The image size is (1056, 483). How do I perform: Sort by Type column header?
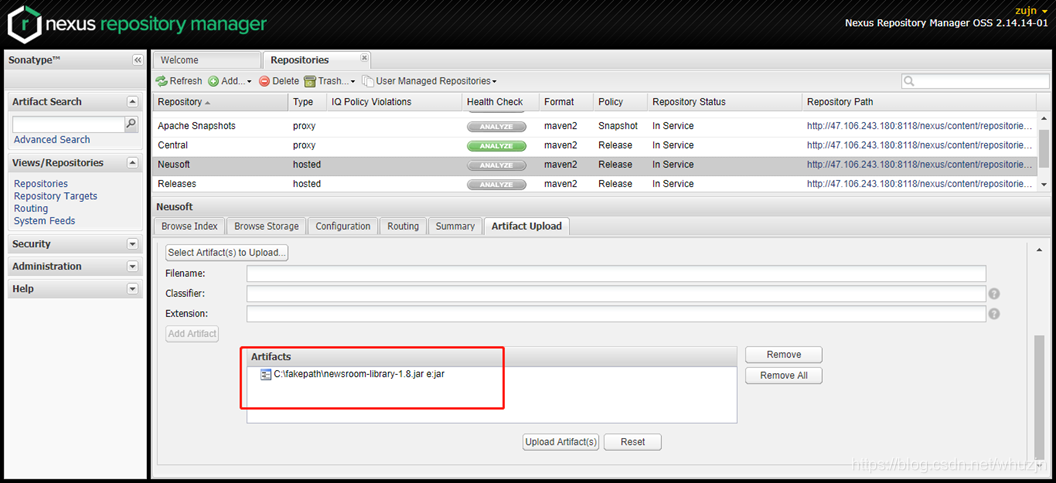coord(307,102)
